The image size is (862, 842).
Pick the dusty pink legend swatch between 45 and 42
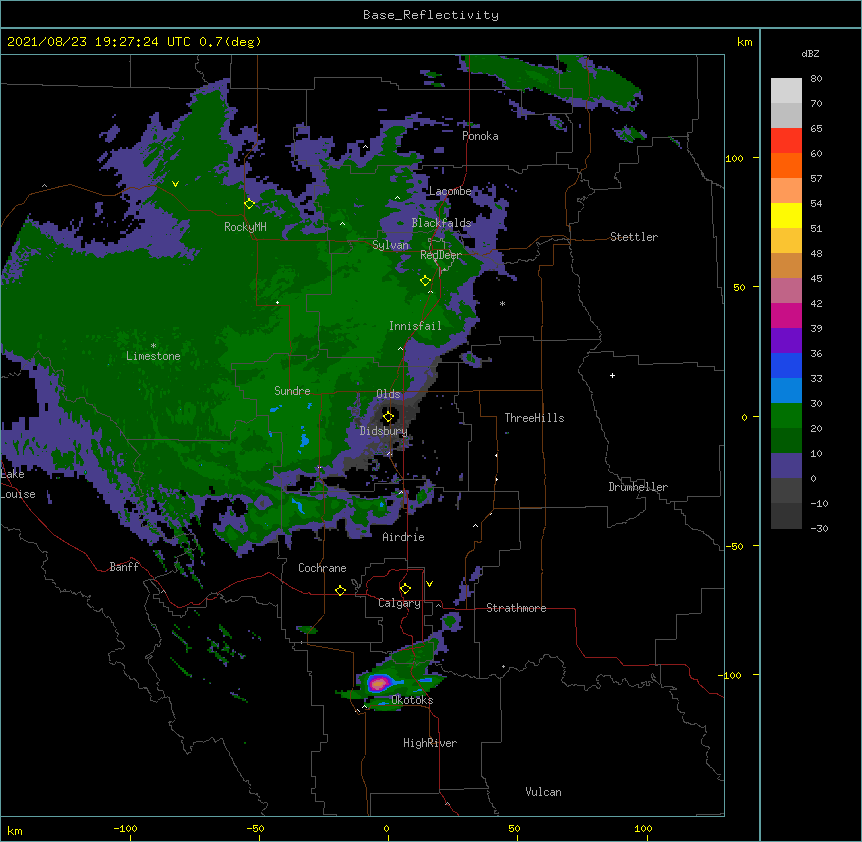[786, 290]
